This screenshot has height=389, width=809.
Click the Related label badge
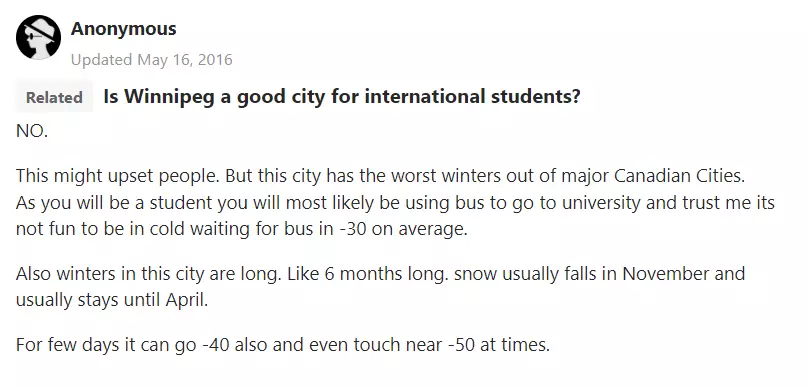coord(54,97)
